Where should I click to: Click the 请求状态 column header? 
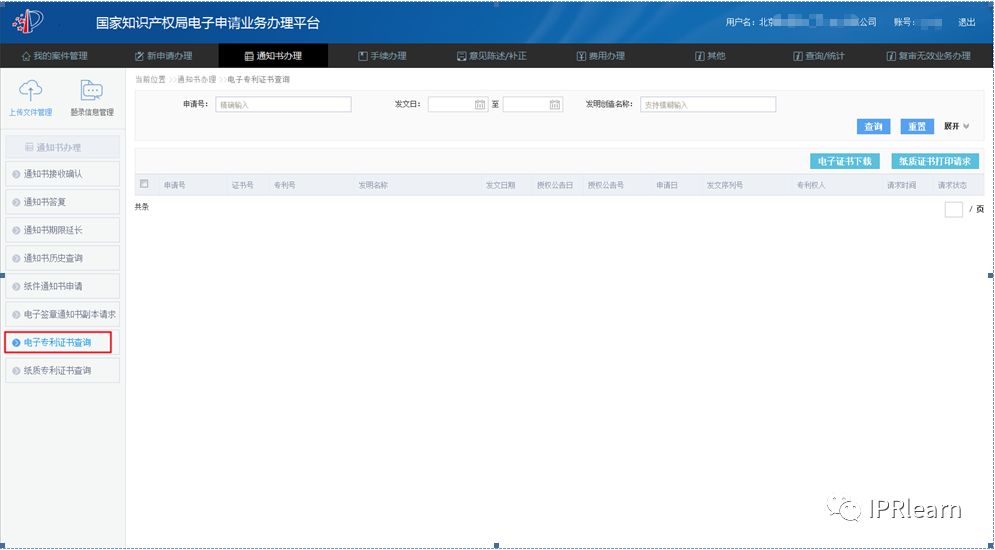click(952, 185)
